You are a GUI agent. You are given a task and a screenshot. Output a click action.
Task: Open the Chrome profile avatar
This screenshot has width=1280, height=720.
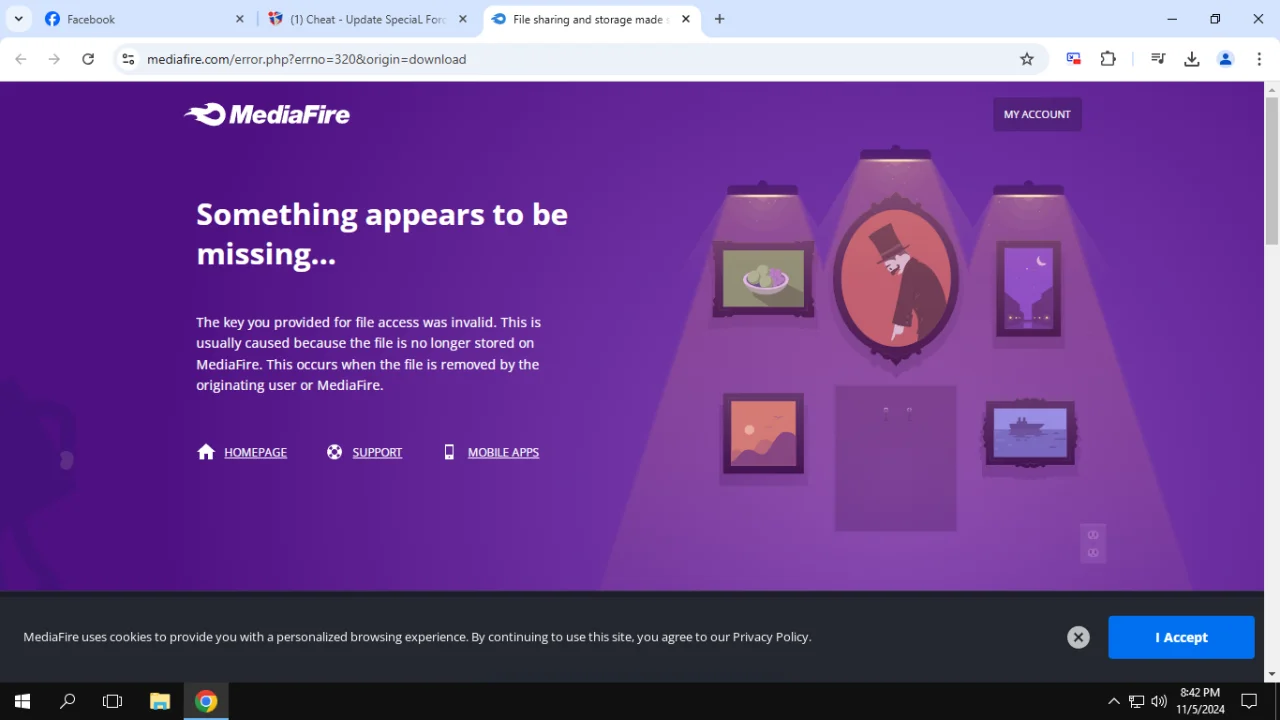(x=1226, y=59)
